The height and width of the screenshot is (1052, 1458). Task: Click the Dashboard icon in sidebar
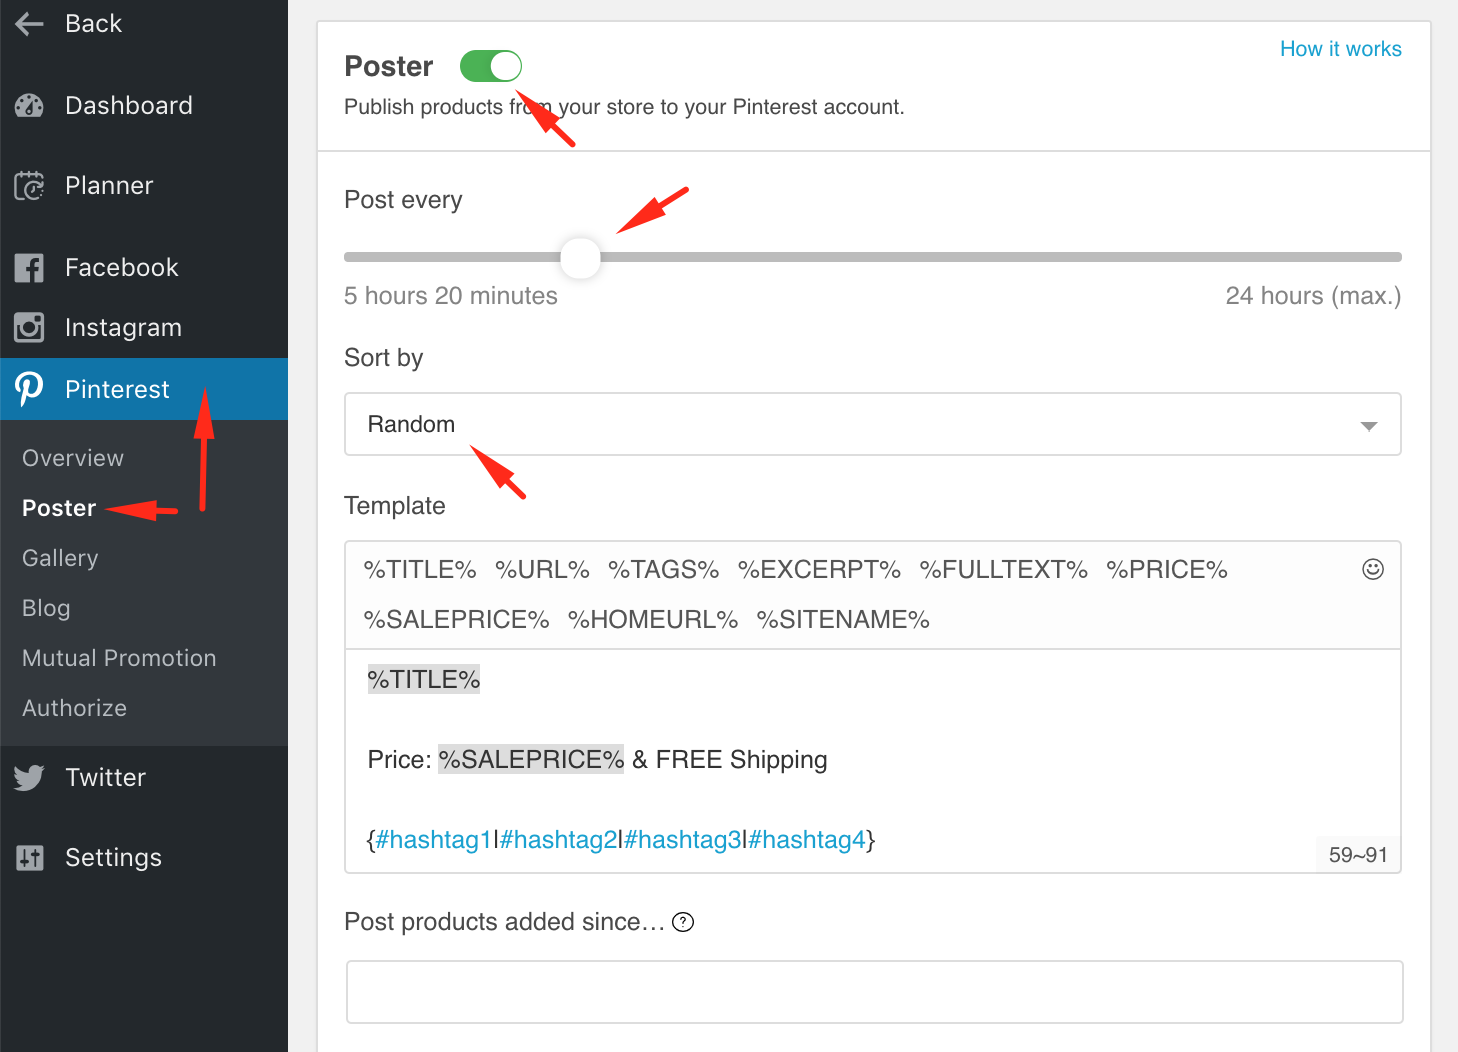click(29, 105)
